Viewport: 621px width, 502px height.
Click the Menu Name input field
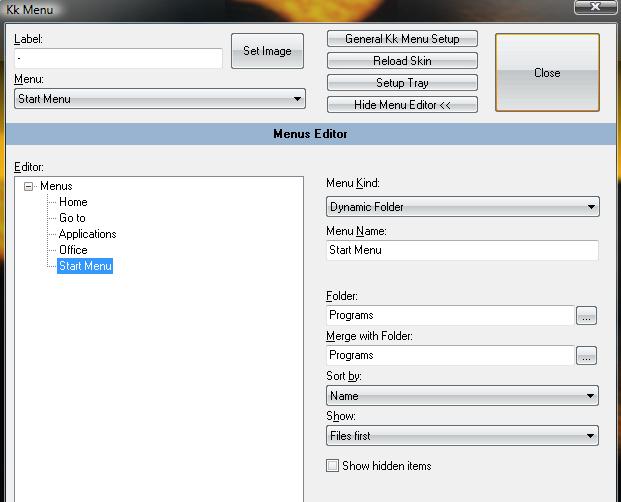(x=462, y=250)
